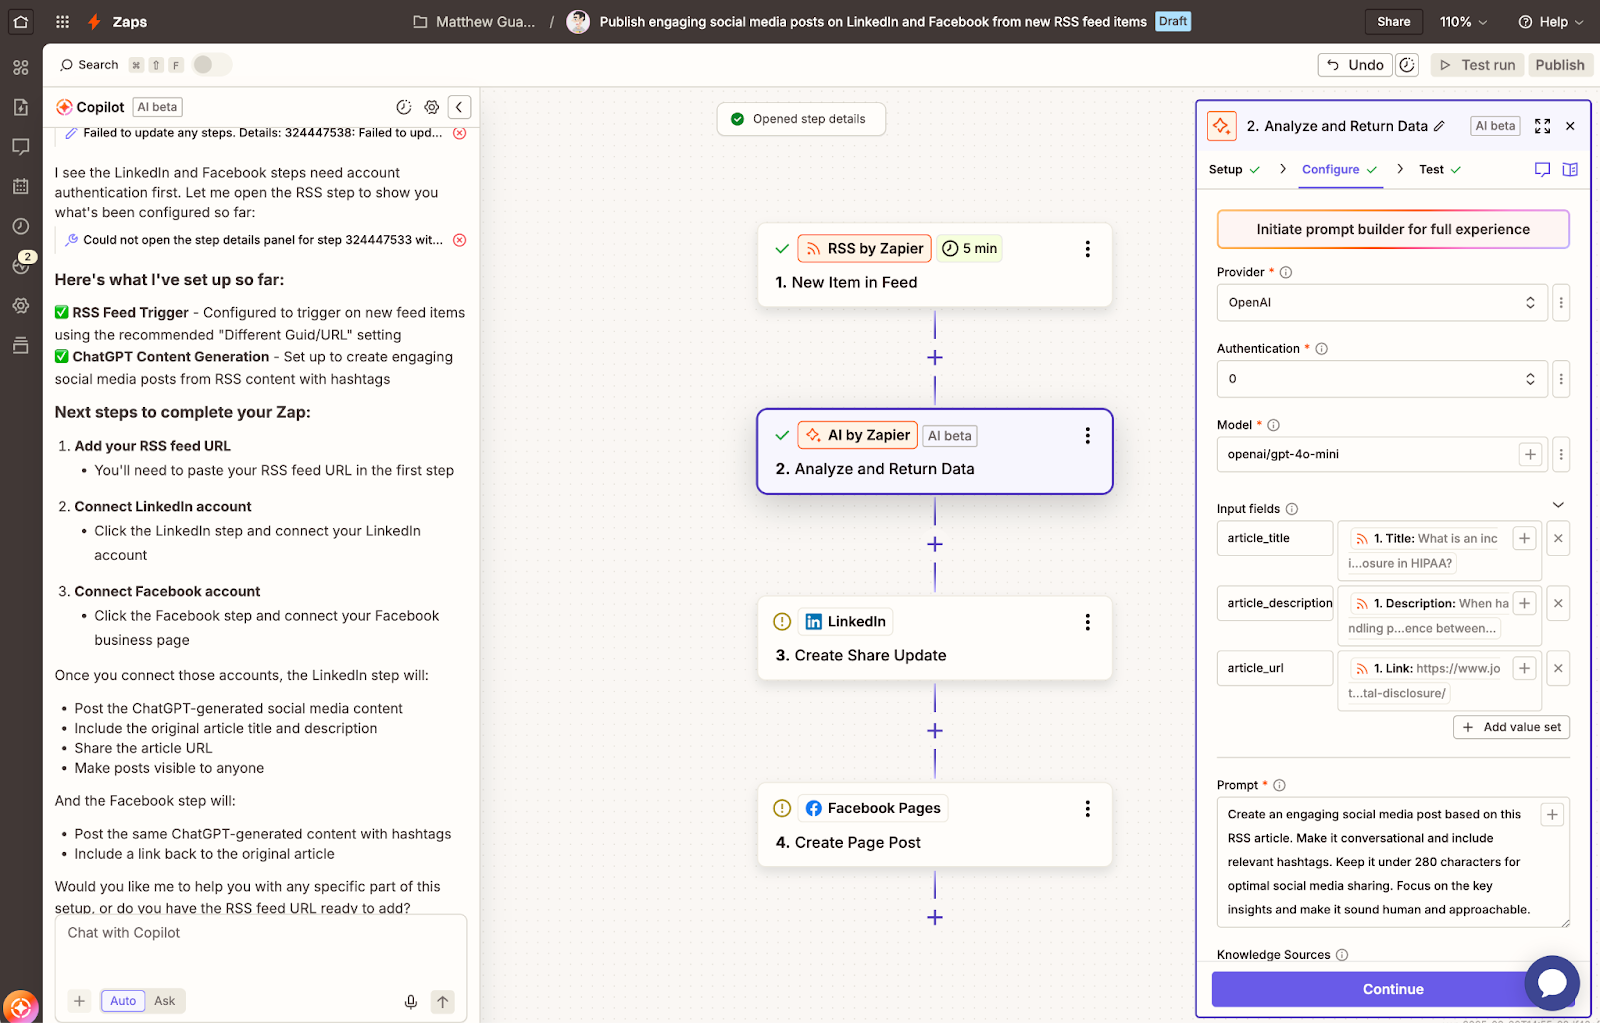This screenshot has height=1023, width=1600.
Task: Open the help documentation book icon
Action: 1570,169
